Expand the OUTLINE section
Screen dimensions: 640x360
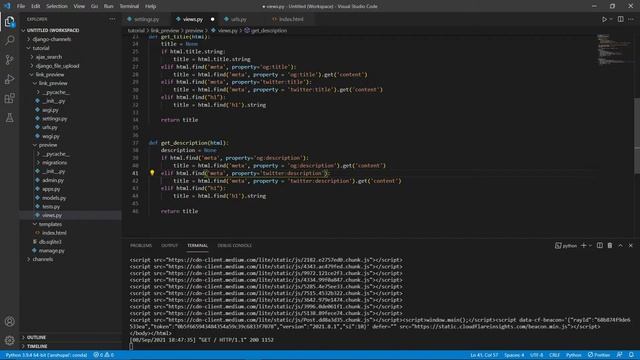click(x=36, y=337)
